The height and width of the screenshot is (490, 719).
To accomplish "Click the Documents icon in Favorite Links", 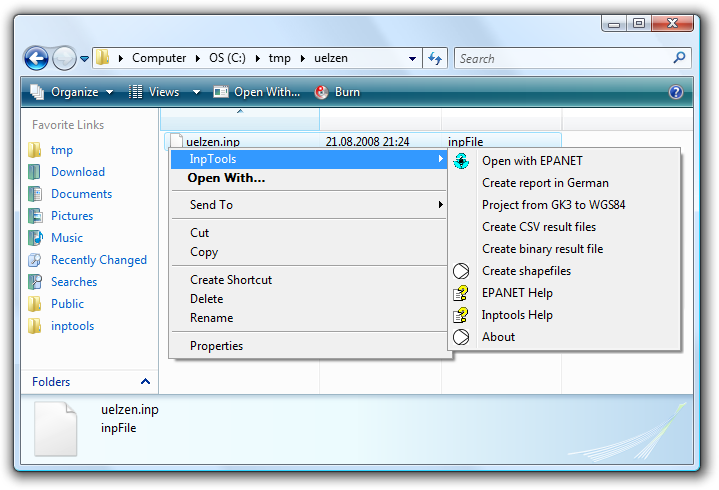I will 35,194.
